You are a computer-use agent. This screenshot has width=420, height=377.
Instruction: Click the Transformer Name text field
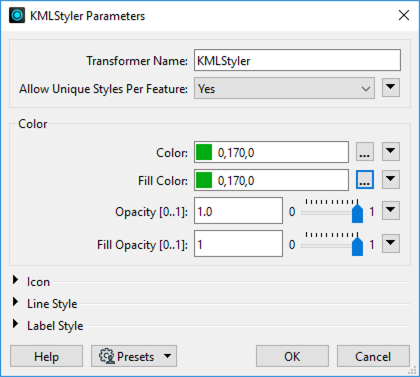coord(297,60)
